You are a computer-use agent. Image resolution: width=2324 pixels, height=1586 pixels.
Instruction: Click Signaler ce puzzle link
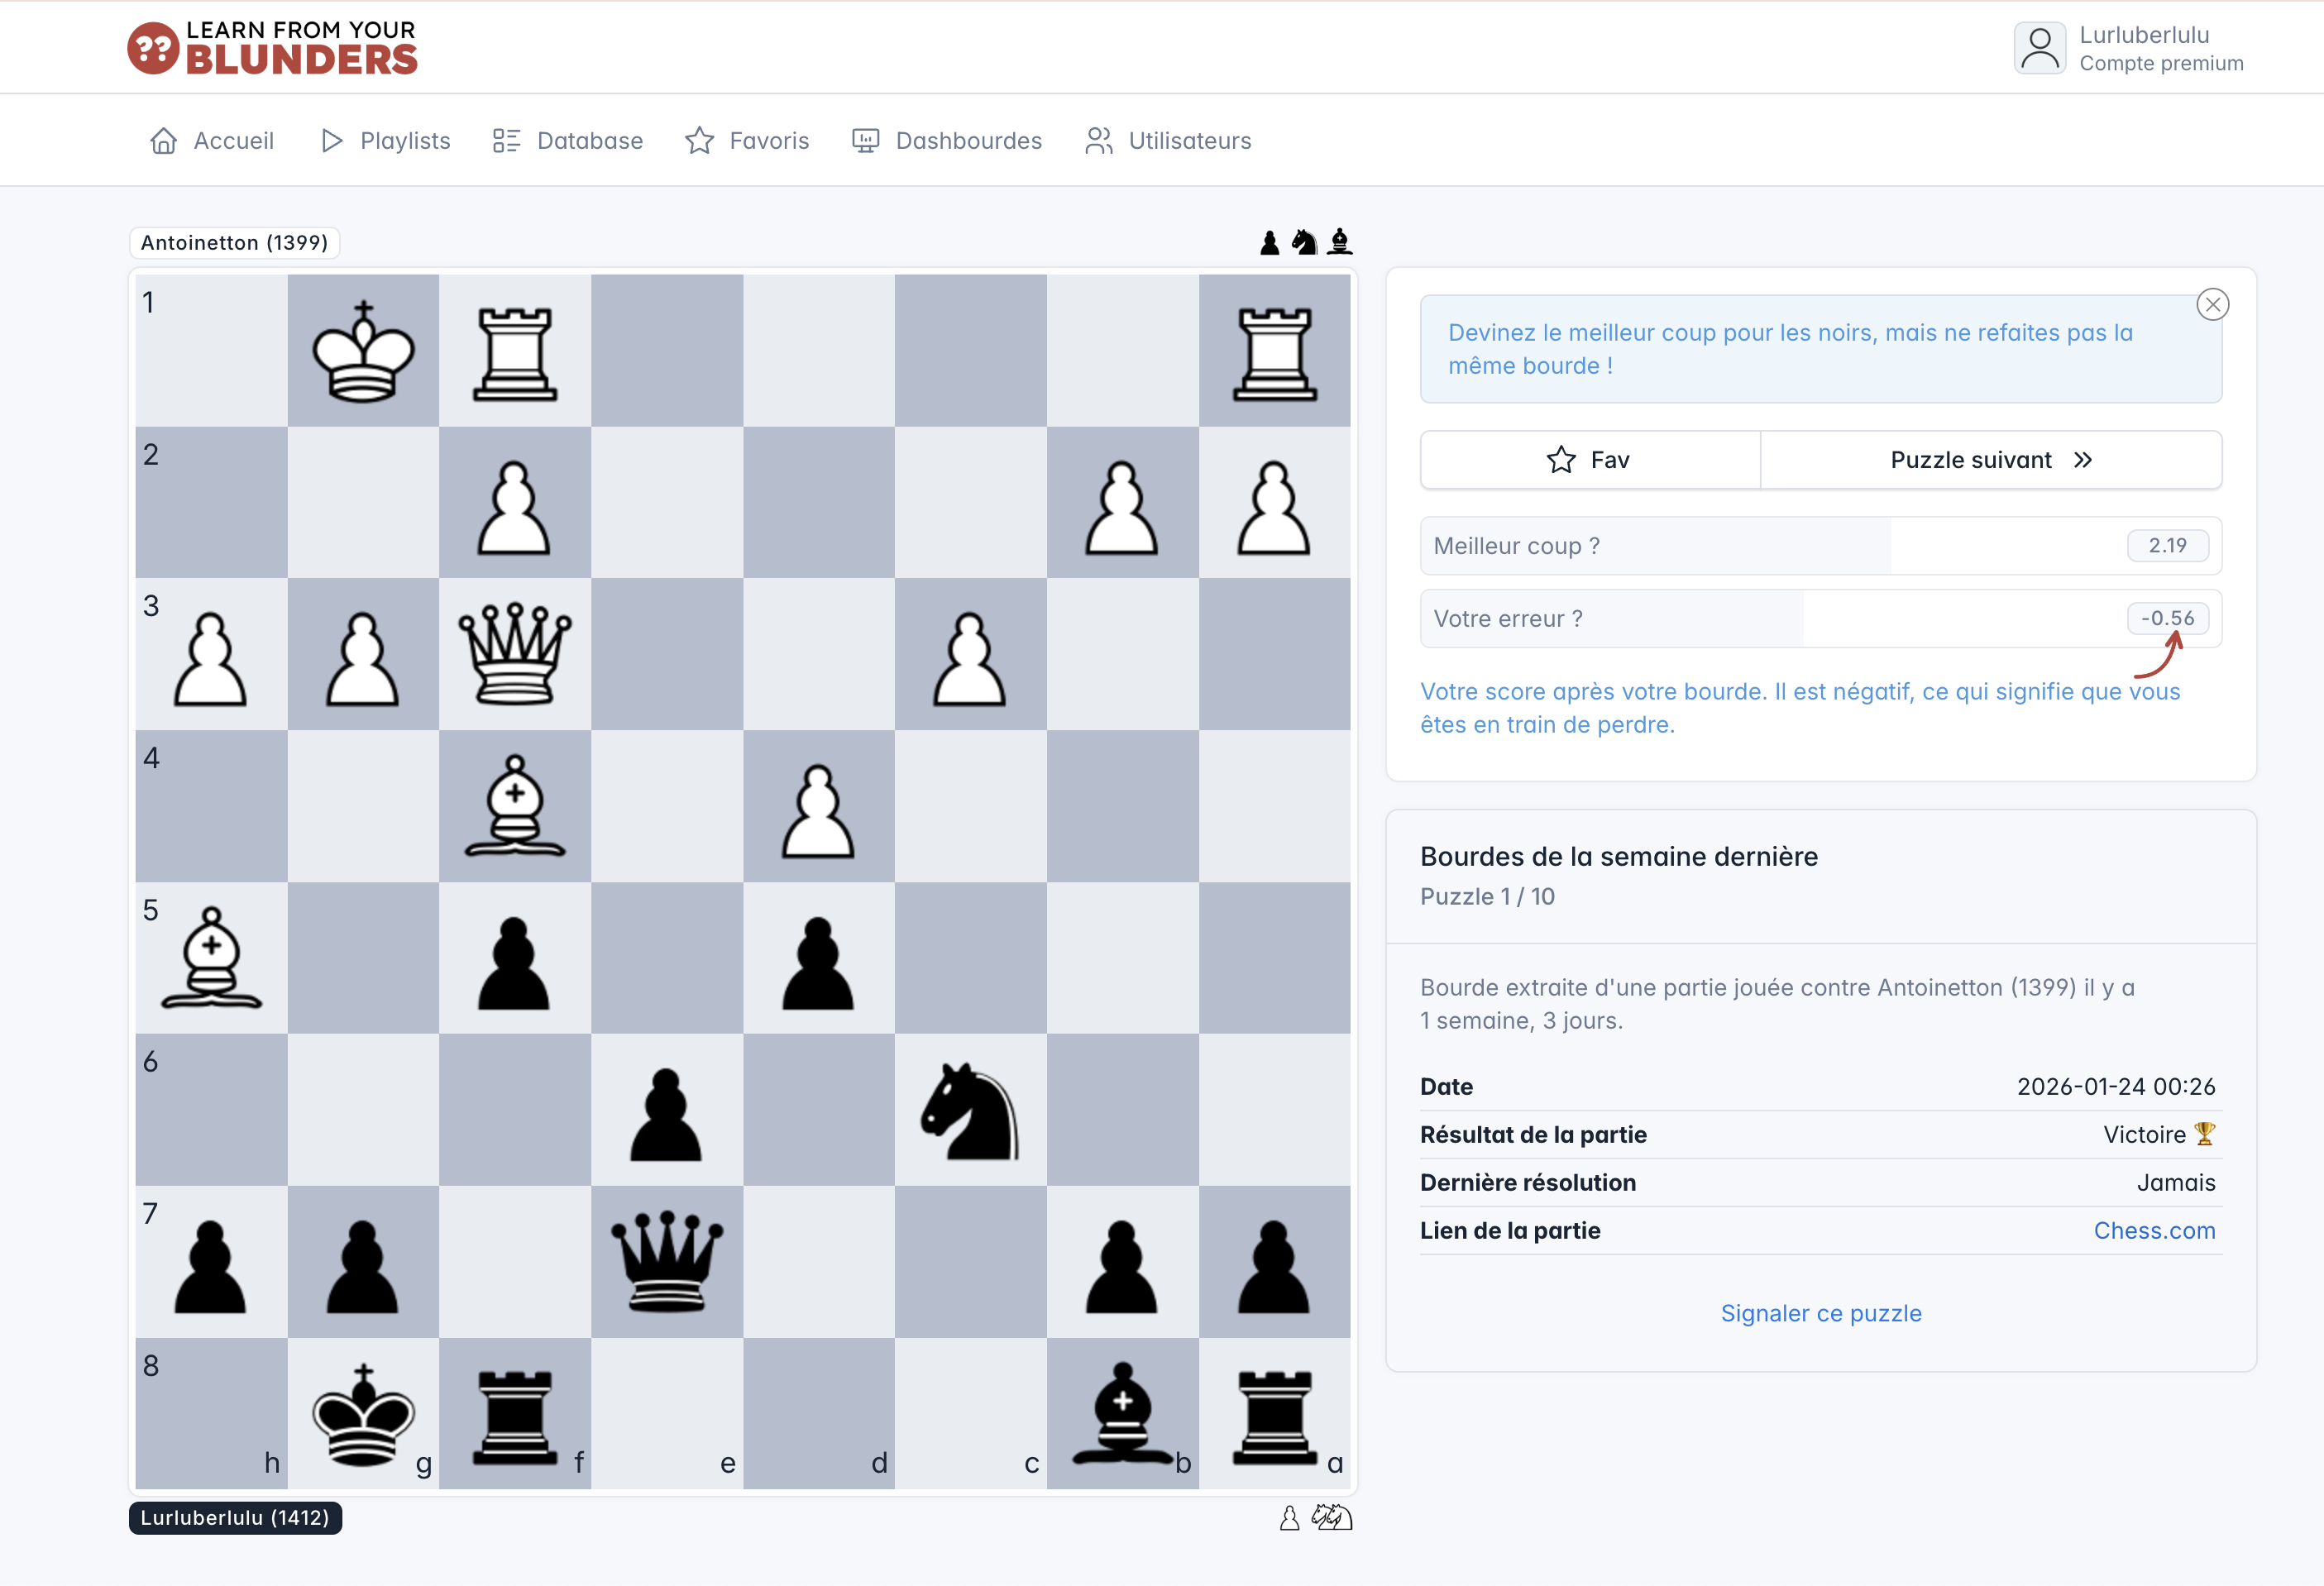click(1820, 1313)
